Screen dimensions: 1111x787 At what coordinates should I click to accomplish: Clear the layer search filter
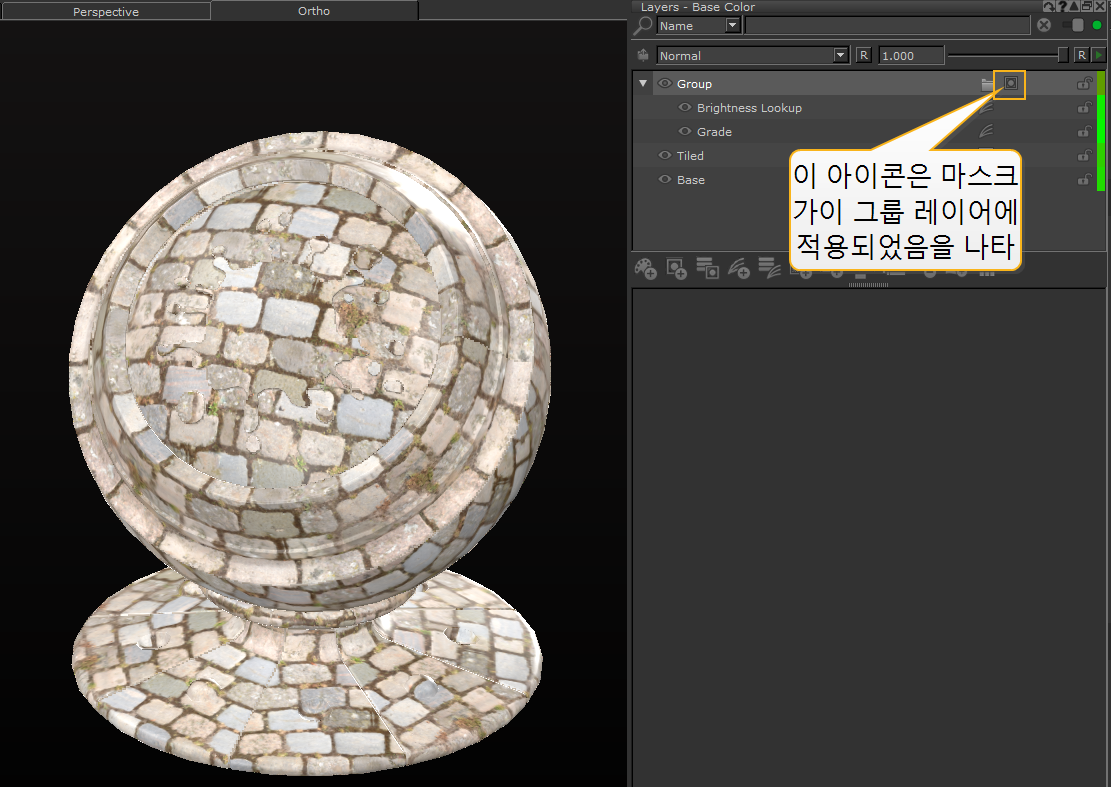click(1044, 25)
